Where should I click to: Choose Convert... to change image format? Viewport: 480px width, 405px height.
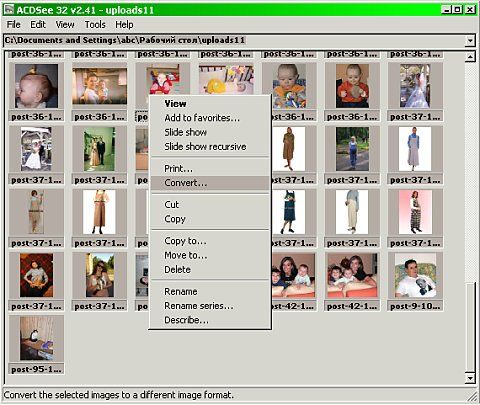[210, 183]
